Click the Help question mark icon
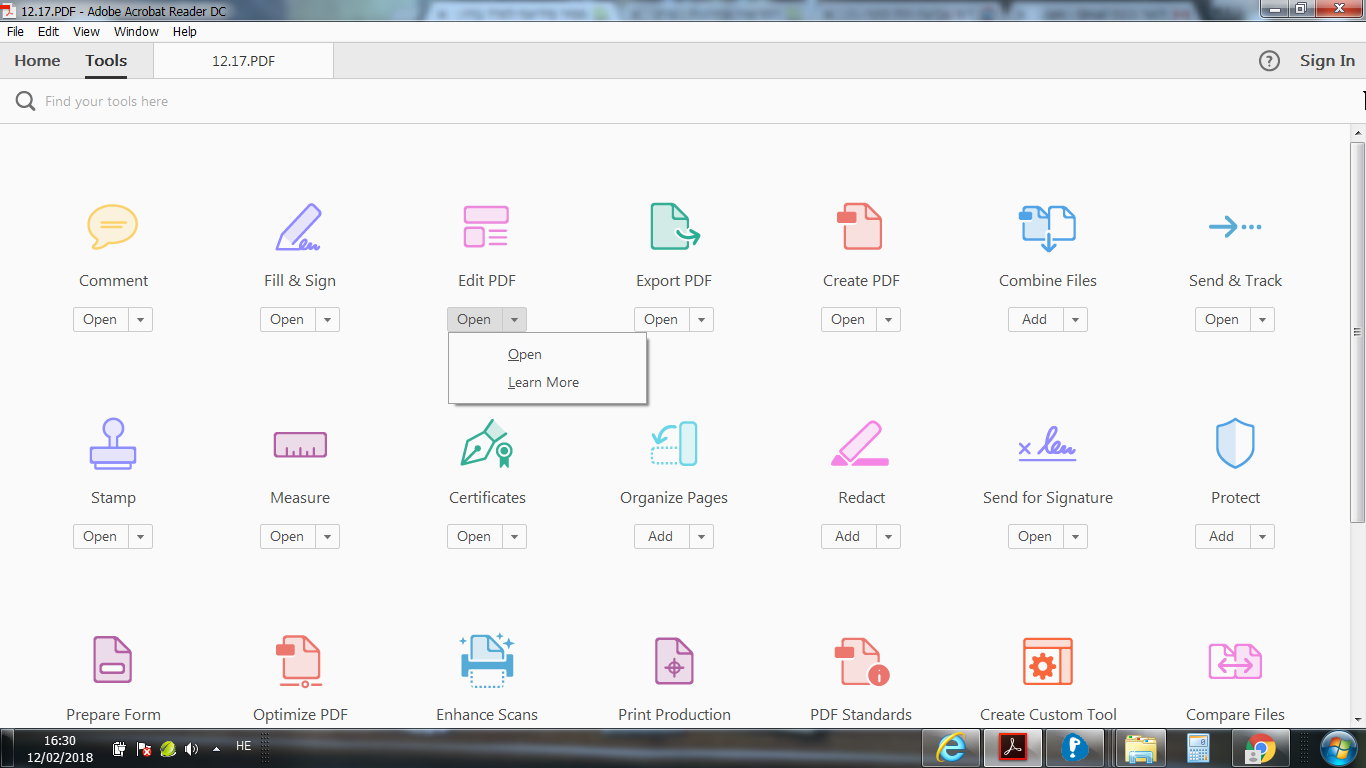 click(1269, 61)
